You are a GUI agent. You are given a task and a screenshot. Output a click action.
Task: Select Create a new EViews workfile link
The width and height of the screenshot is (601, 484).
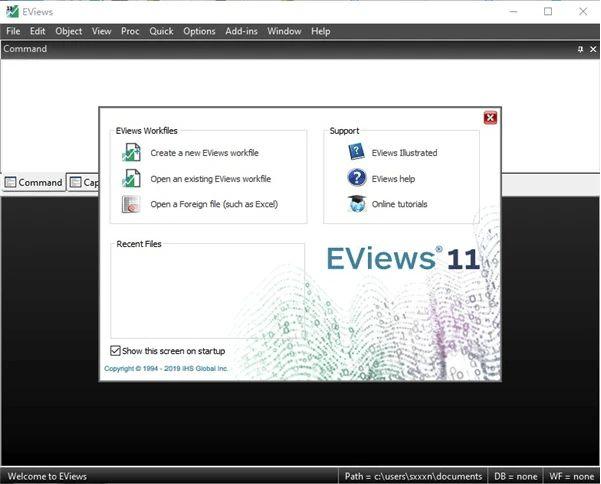click(204, 153)
